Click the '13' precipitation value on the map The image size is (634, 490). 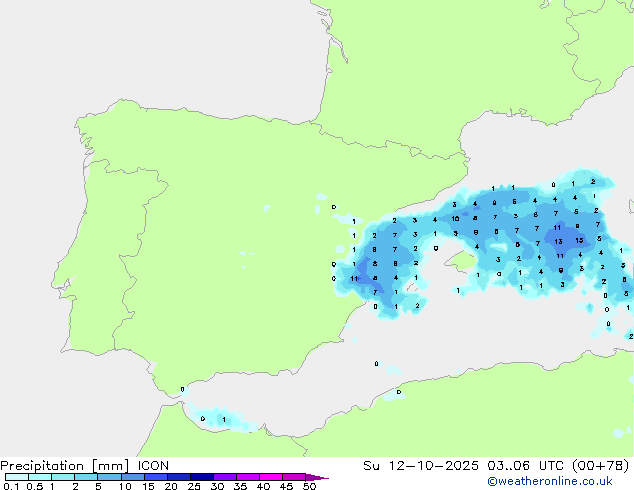coord(558,241)
